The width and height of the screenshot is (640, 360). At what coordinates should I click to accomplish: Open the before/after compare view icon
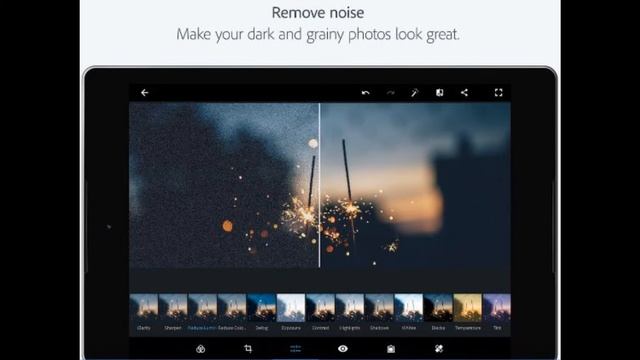click(x=440, y=93)
